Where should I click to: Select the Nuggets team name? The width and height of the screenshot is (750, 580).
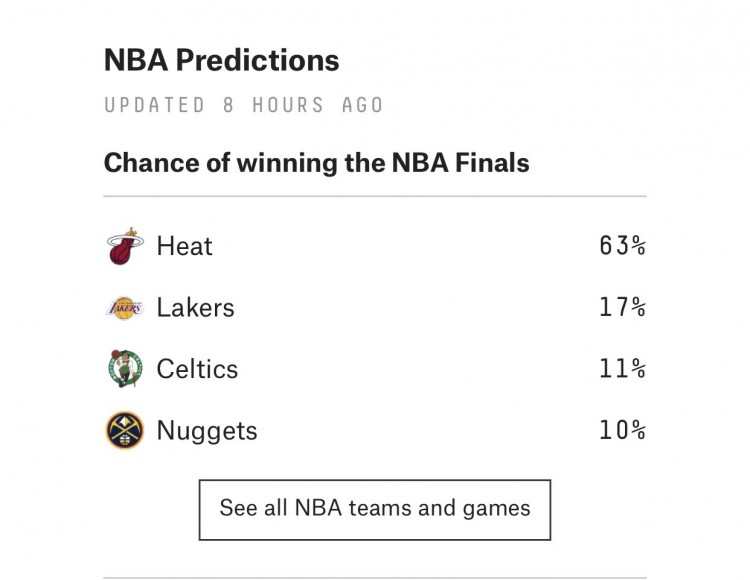tap(207, 431)
